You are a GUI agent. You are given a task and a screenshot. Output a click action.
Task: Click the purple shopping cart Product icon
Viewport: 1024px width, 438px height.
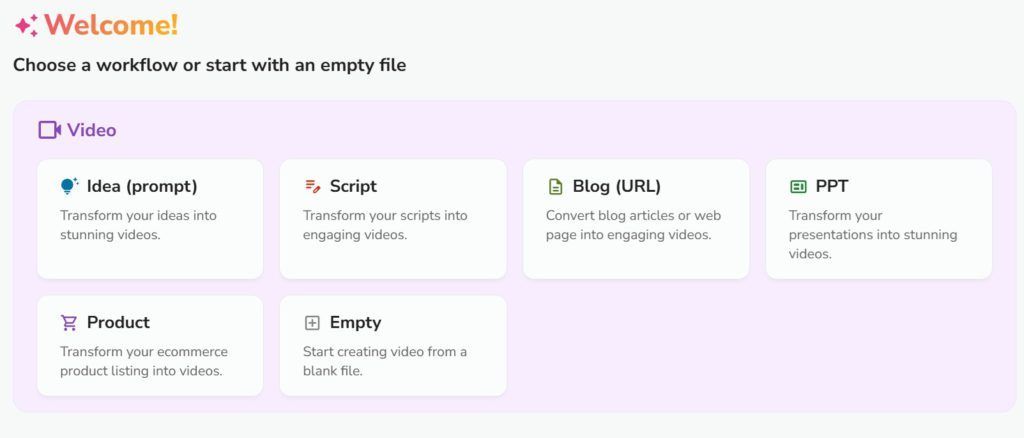tap(69, 322)
